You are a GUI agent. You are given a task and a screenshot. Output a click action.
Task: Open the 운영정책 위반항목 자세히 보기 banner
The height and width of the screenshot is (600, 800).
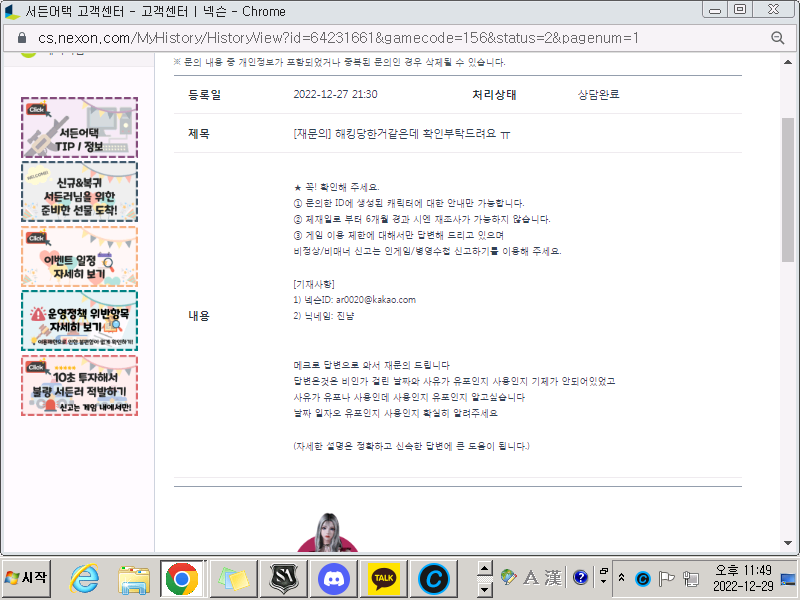click(79, 320)
